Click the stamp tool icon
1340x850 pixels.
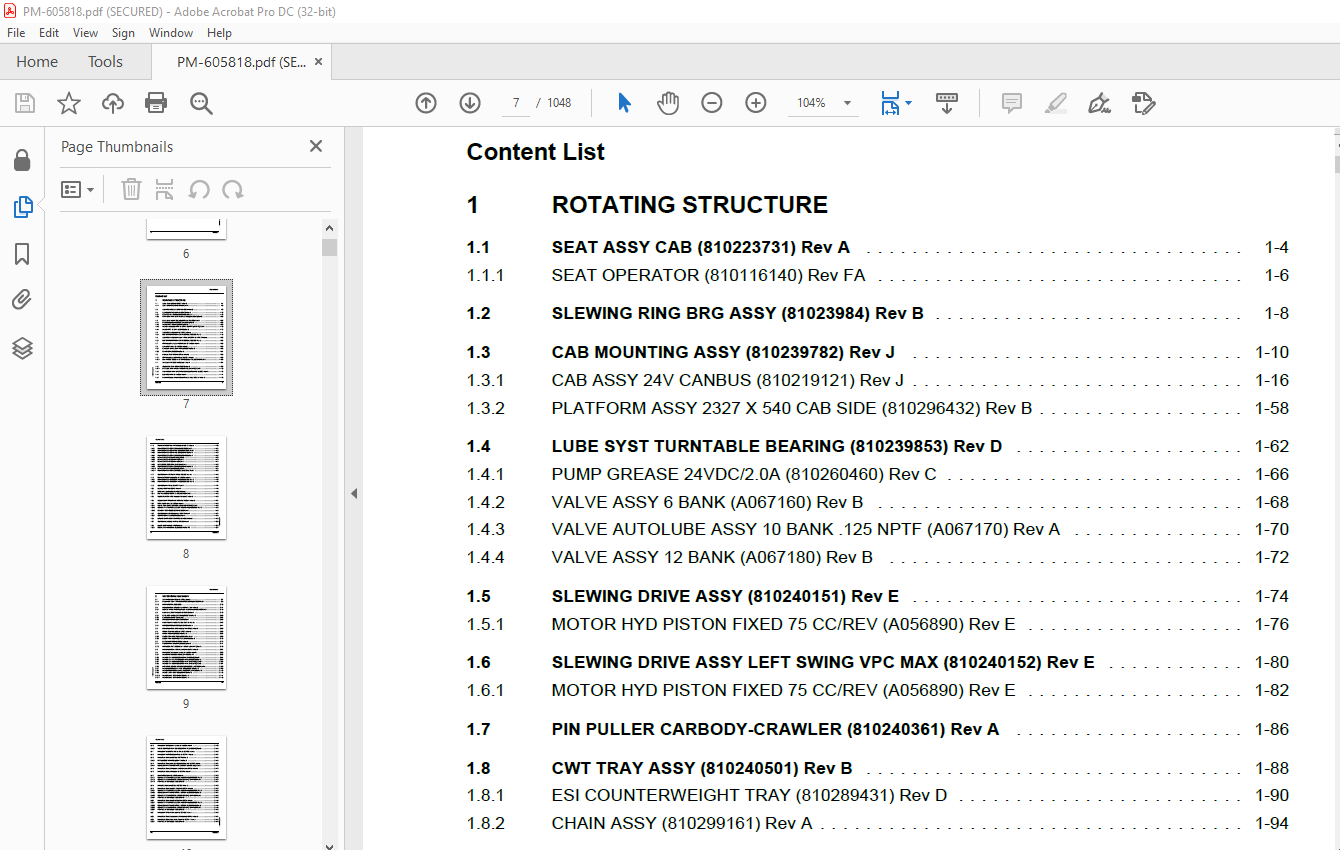click(x=1144, y=103)
